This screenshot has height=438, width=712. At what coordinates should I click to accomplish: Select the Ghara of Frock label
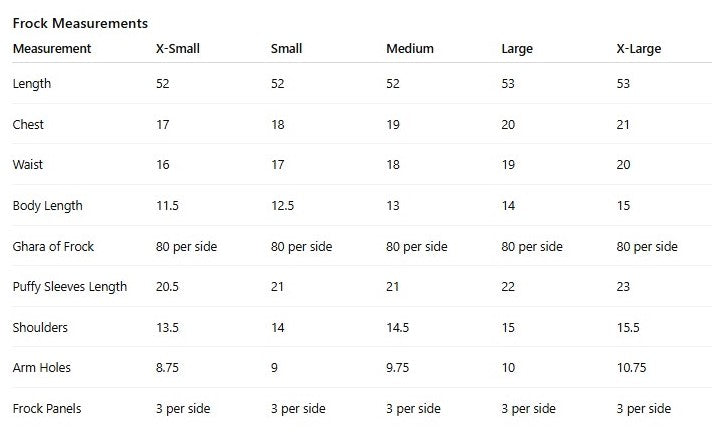coord(53,246)
